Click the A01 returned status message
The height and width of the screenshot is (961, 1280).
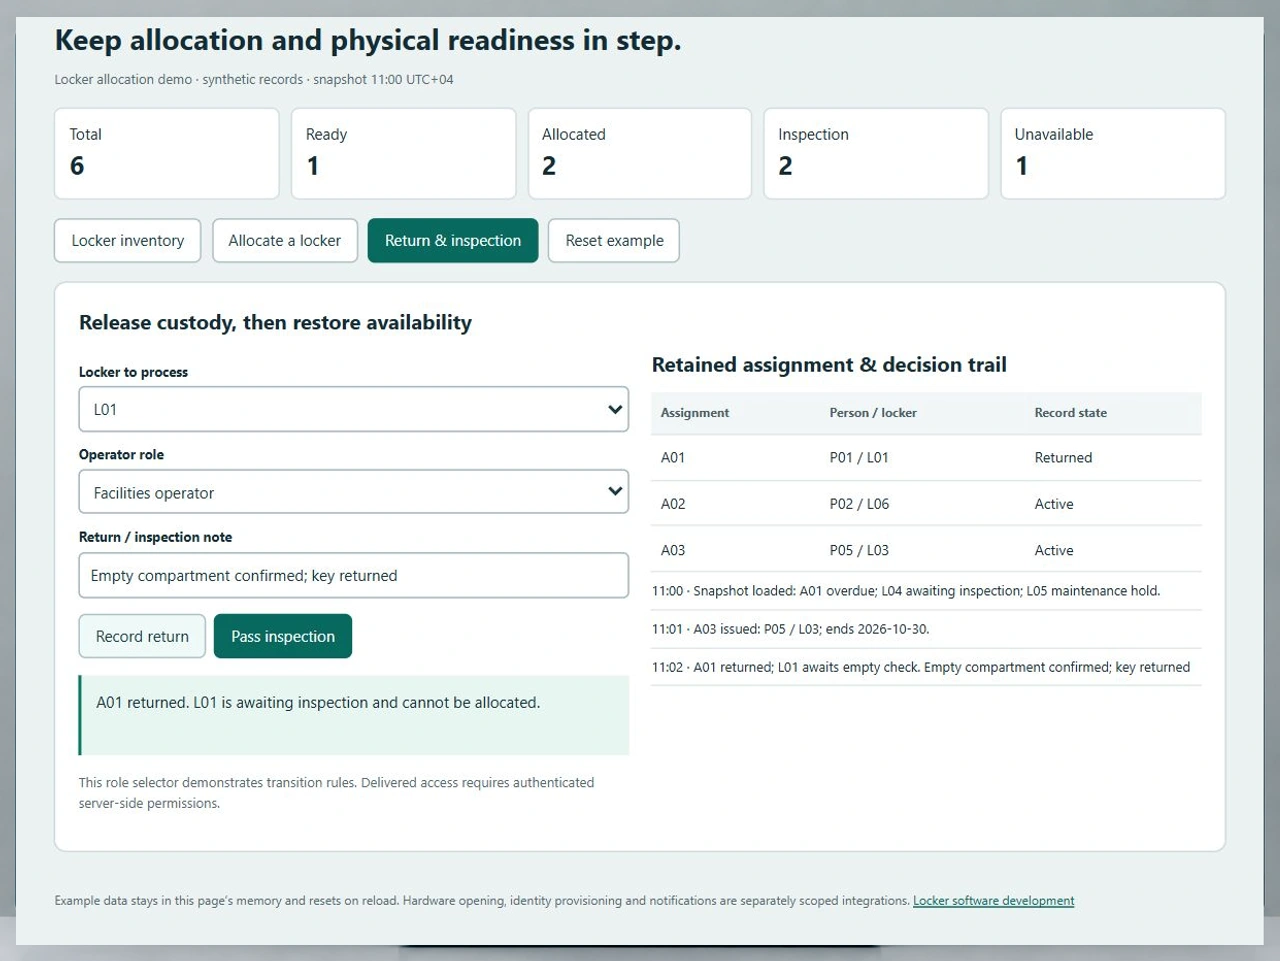click(354, 715)
